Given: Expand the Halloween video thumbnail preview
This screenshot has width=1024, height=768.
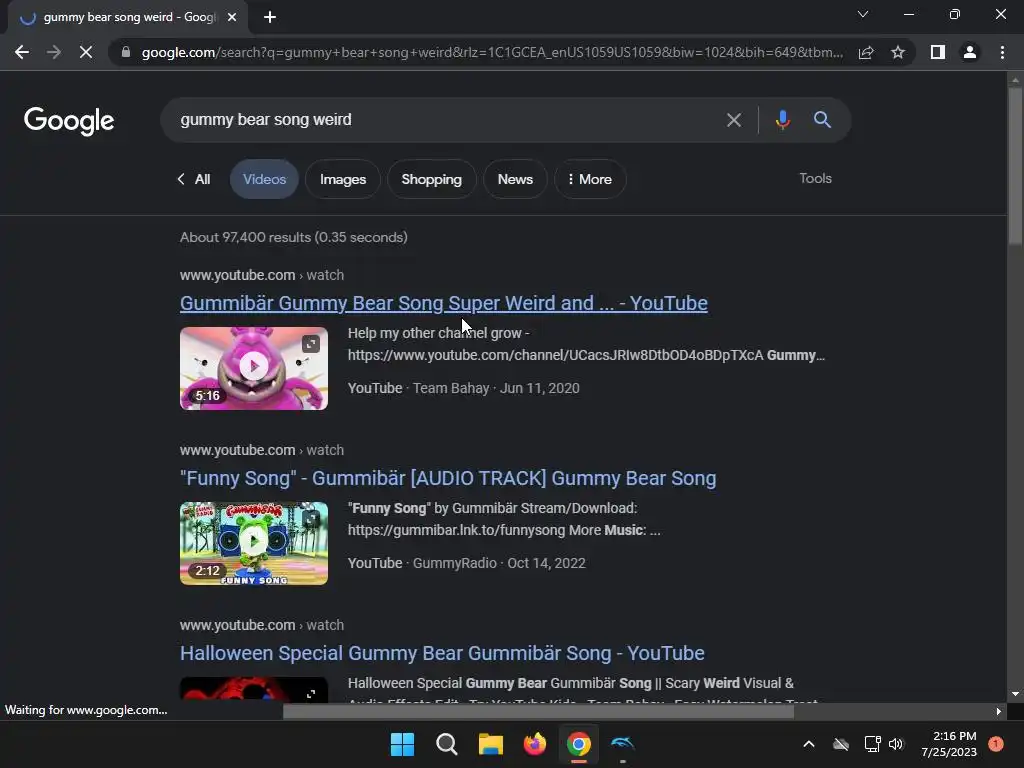Looking at the screenshot, I should (311, 693).
